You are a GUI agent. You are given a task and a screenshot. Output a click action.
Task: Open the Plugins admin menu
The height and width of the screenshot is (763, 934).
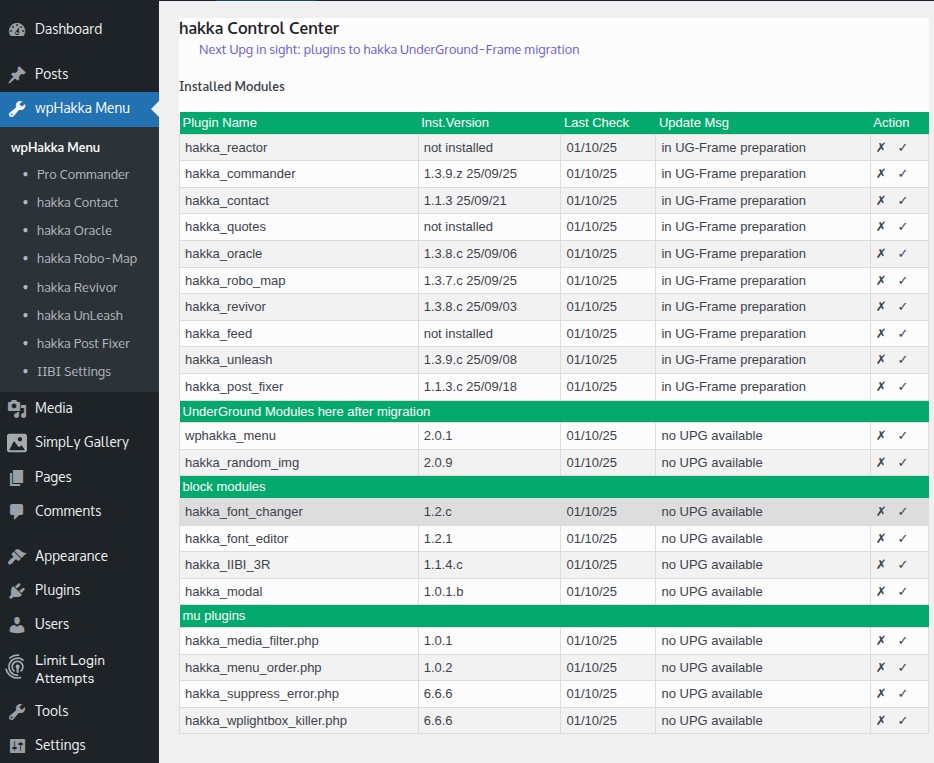coord(57,590)
